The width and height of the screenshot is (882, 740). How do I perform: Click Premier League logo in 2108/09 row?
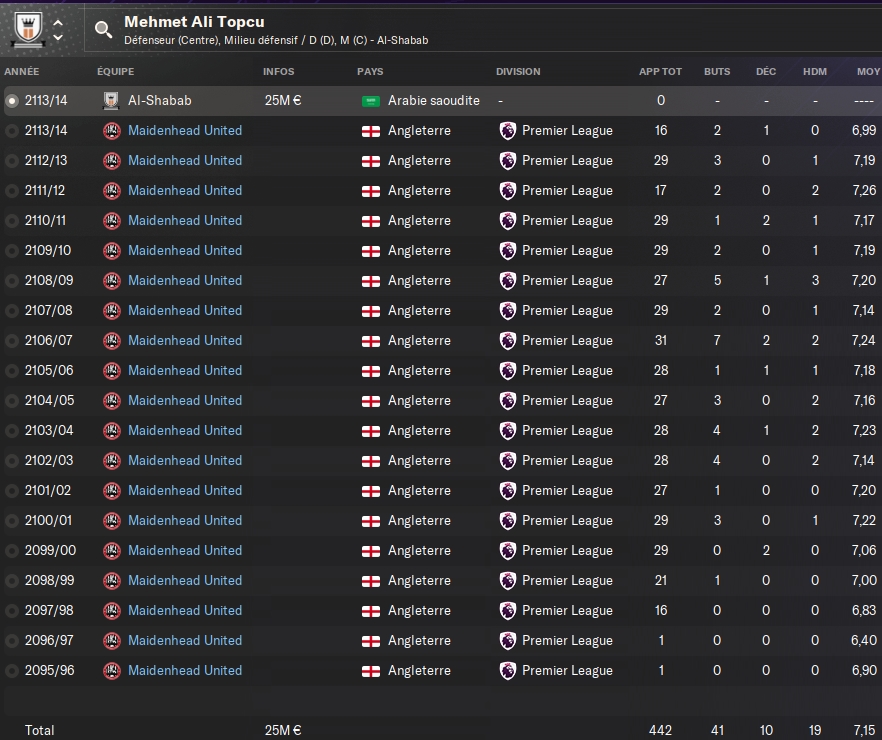508,280
